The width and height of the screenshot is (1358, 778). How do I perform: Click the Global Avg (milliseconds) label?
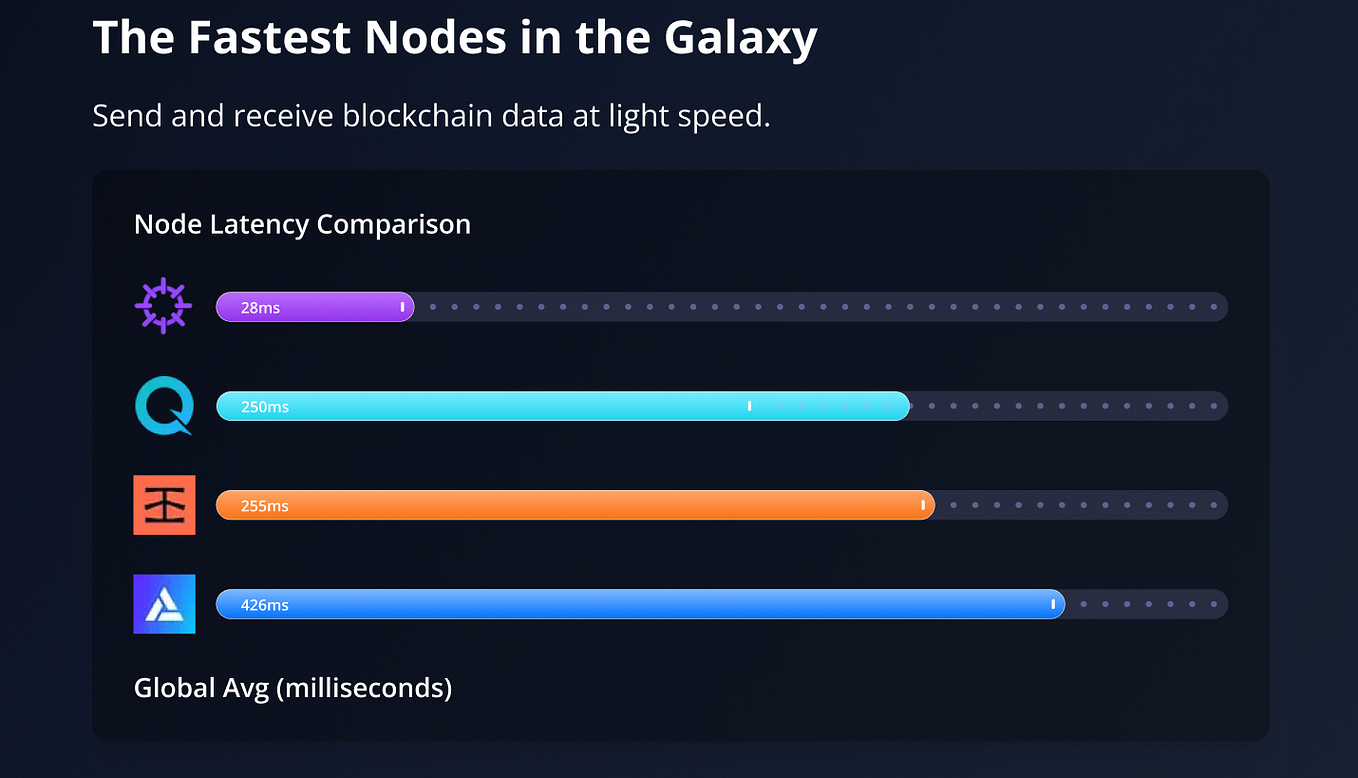[292, 688]
